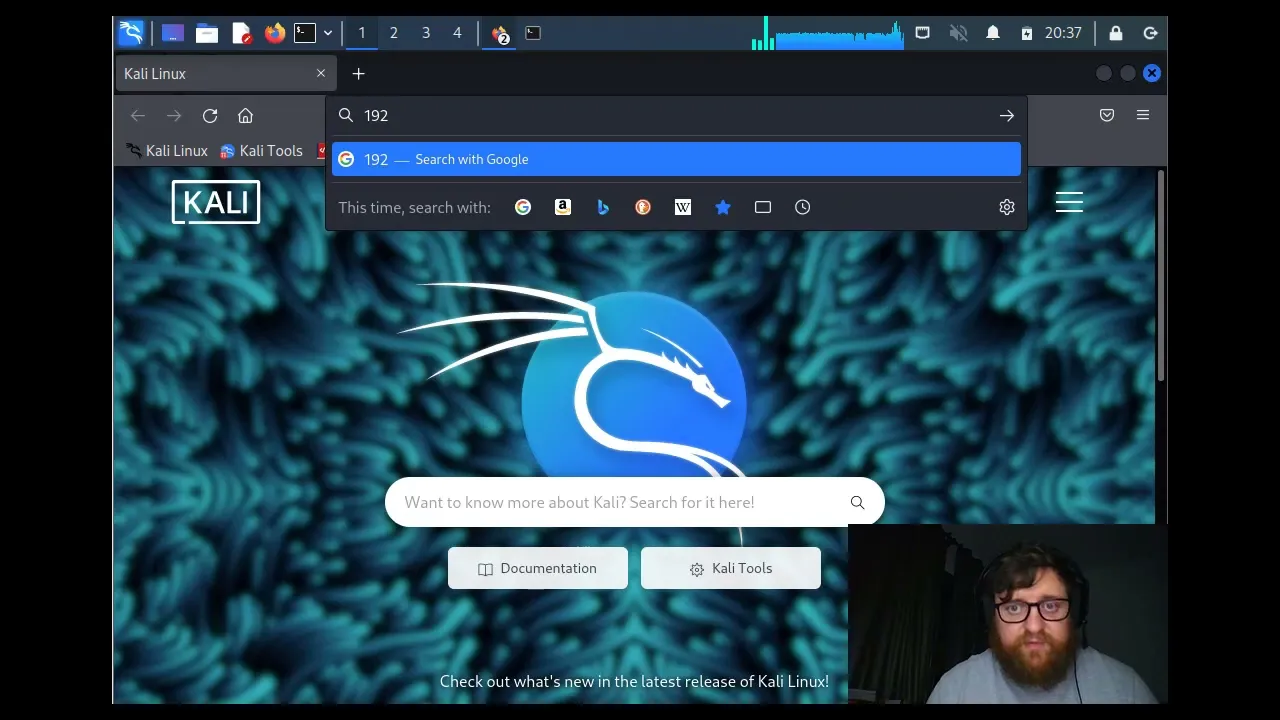Launch Firefox from the panel launcher
The height and width of the screenshot is (720, 1280).
coord(275,33)
